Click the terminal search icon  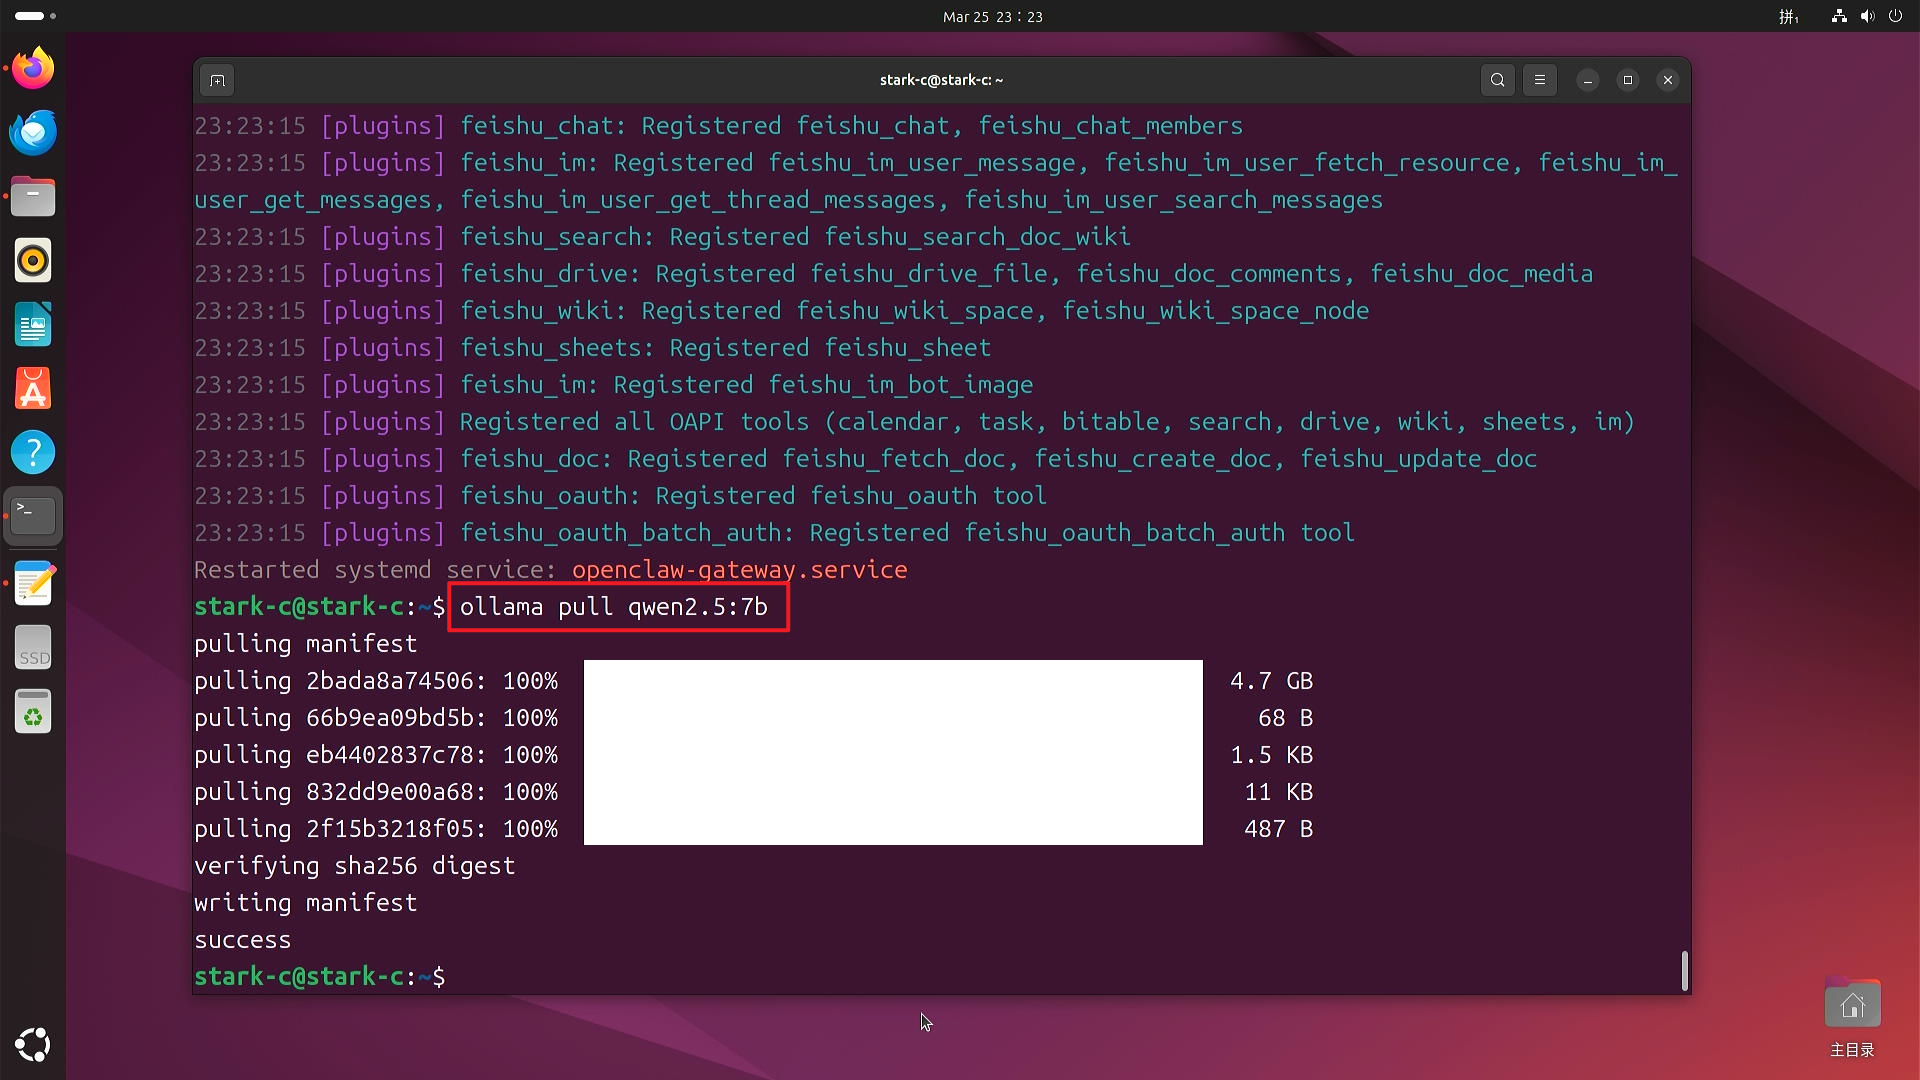tap(1497, 80)
